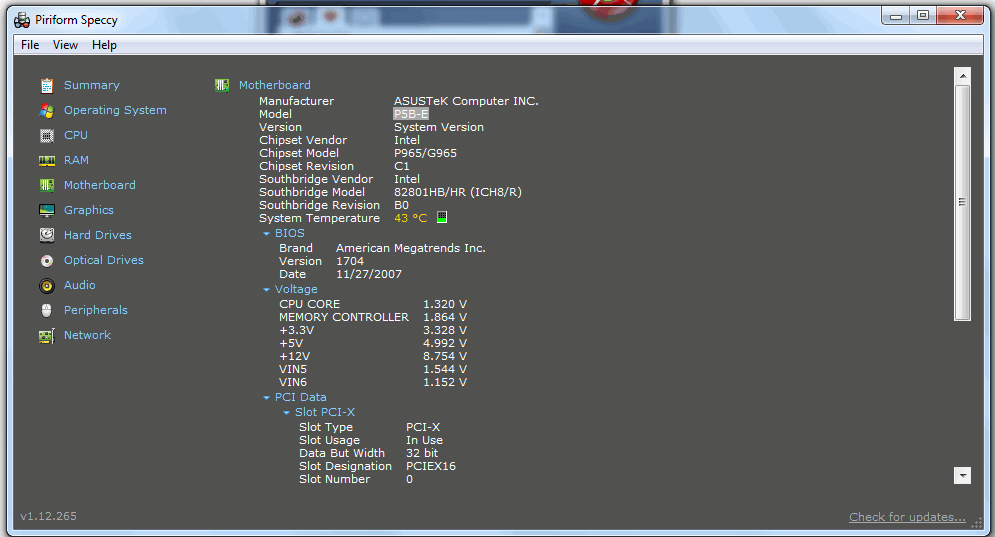
Task: Click the CPU CORE 1.320 V value
Action: (x=445, y=304)
